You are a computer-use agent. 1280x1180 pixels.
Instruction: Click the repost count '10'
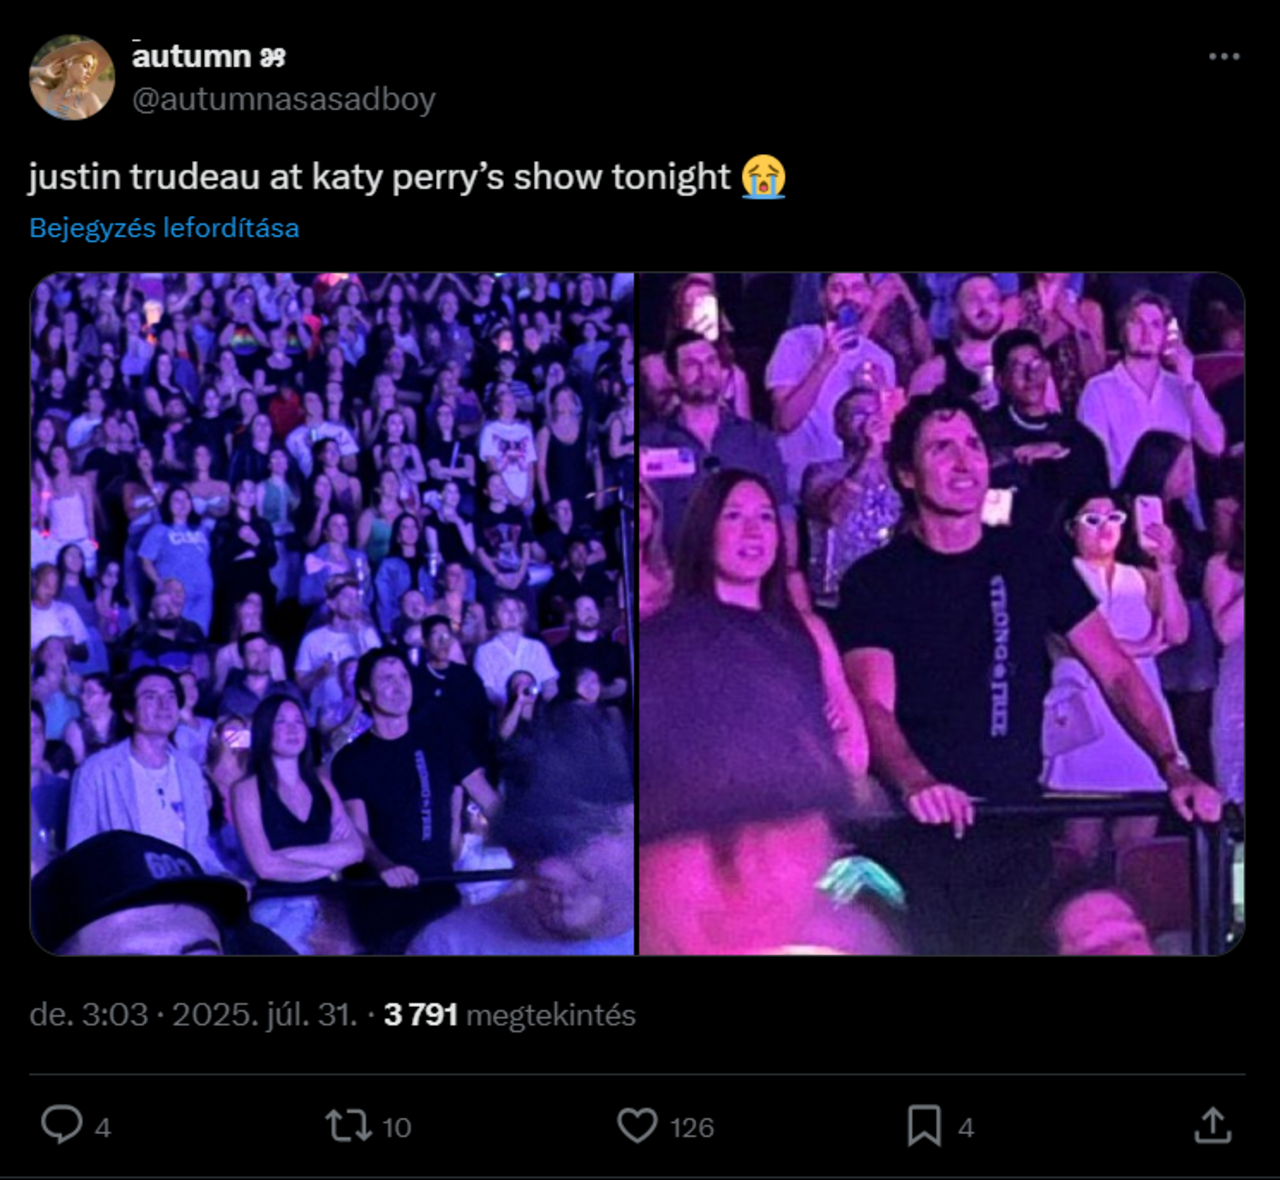click(x=396, y=1128)
